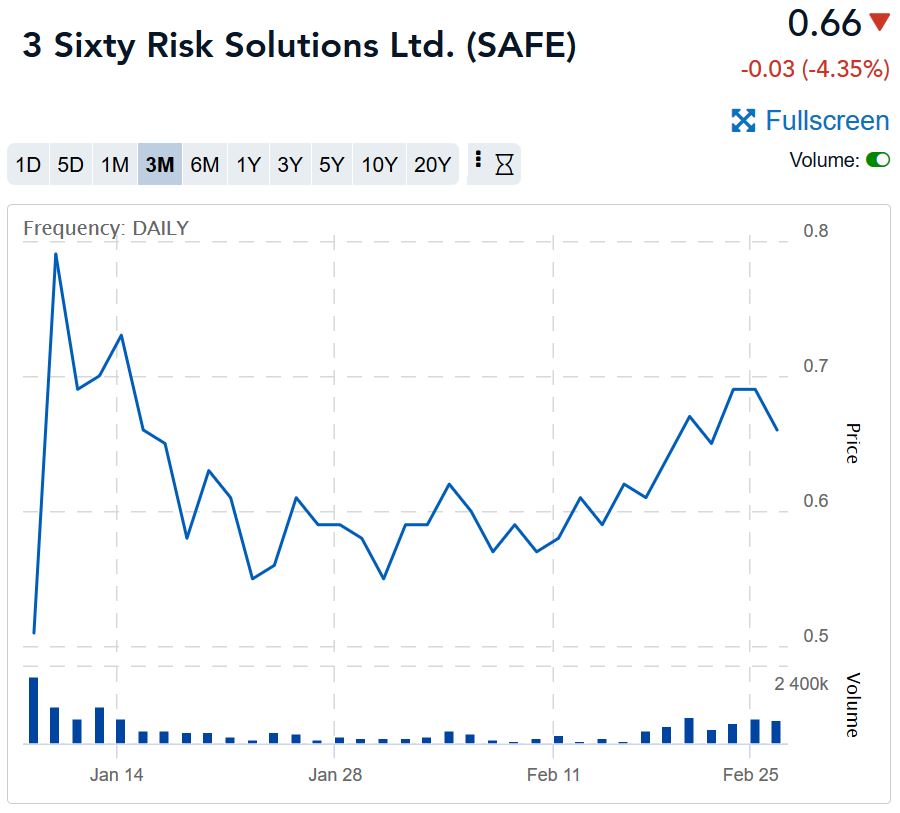Switch to the 10Y time range
The height and width of the screenshot is (813, 900).
click(379, 165)
